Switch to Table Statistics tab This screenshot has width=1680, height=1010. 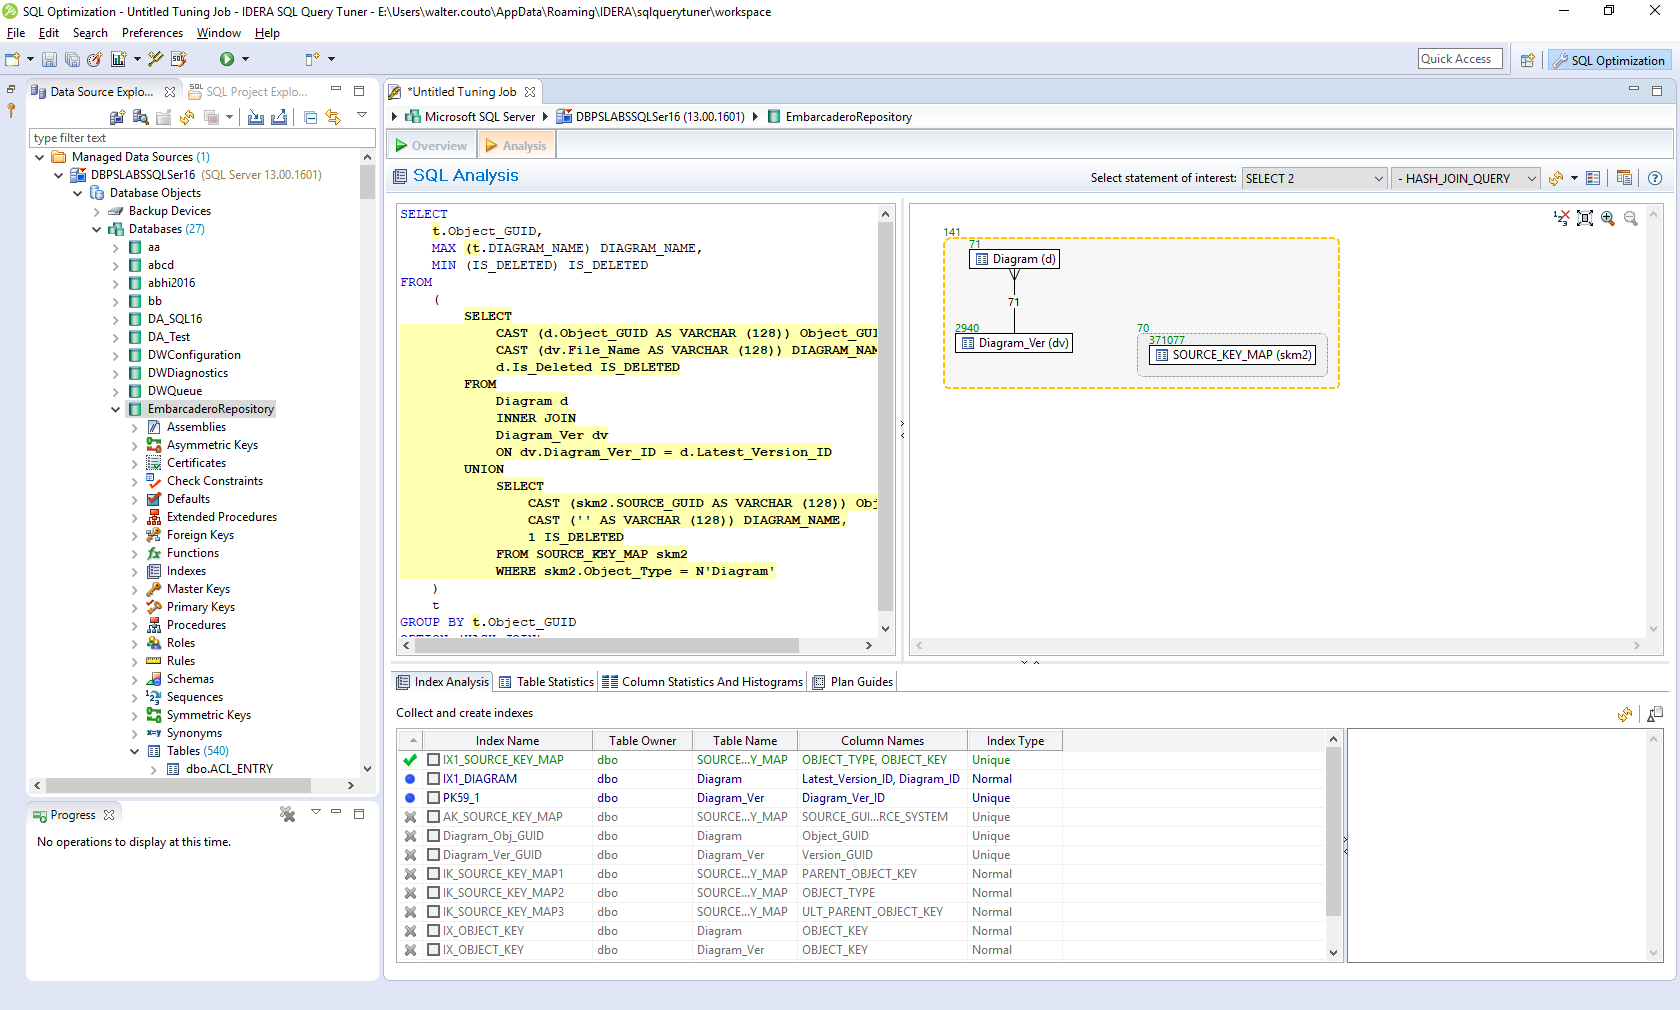tap(546, 682)
